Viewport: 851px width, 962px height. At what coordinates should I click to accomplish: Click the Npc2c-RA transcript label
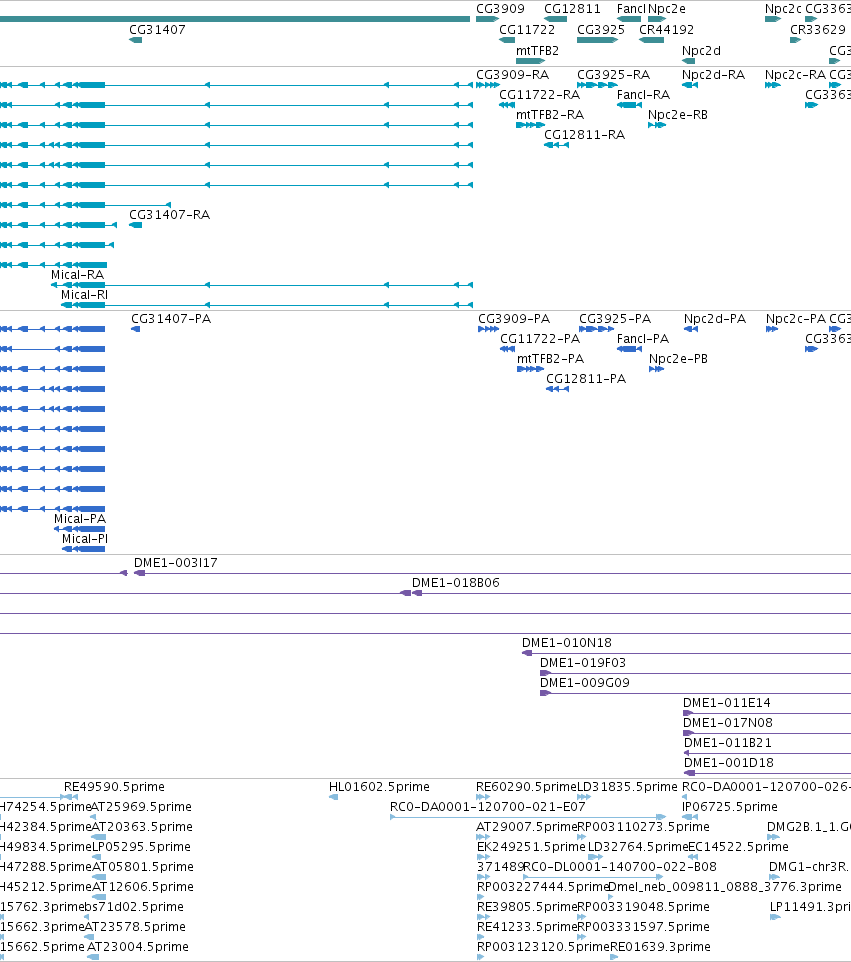tap(795, 75)
